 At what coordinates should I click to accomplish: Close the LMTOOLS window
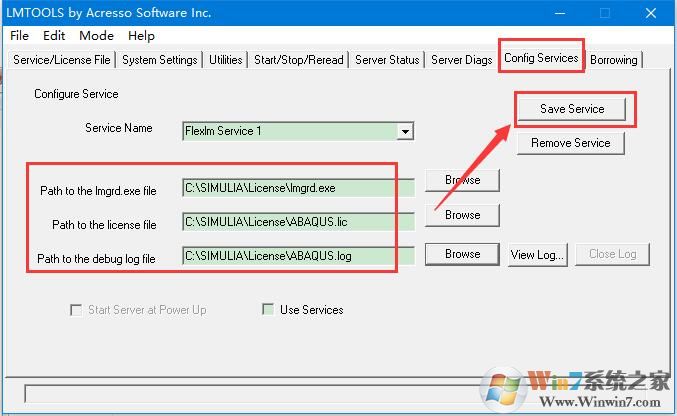click(651, 13)
